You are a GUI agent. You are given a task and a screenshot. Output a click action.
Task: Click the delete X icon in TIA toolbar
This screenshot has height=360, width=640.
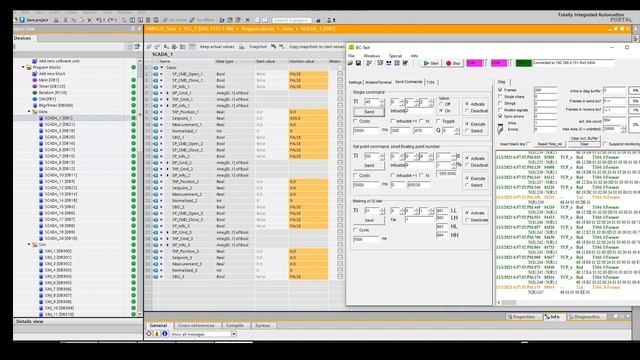(89, 20)
